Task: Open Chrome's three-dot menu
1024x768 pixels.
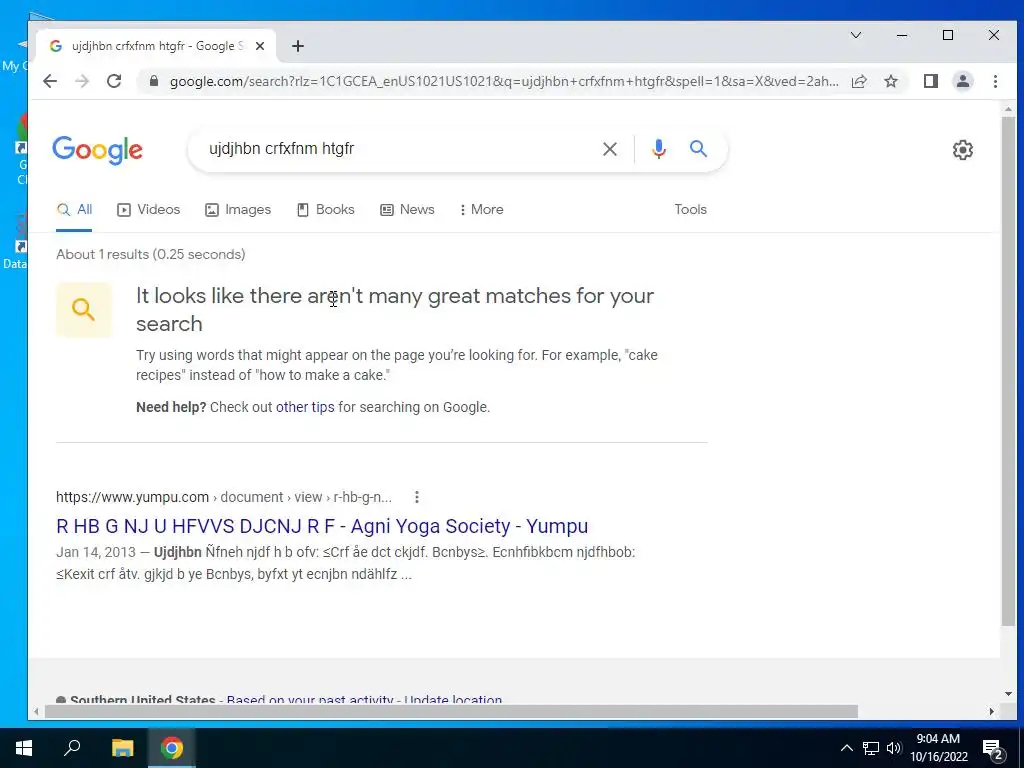Action: tap(995, 81)
